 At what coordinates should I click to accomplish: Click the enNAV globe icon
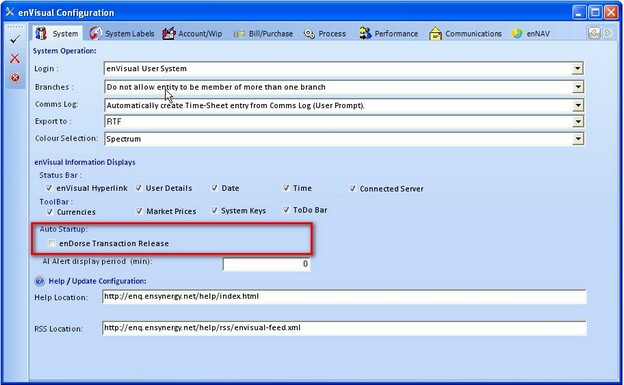(517, 34)
